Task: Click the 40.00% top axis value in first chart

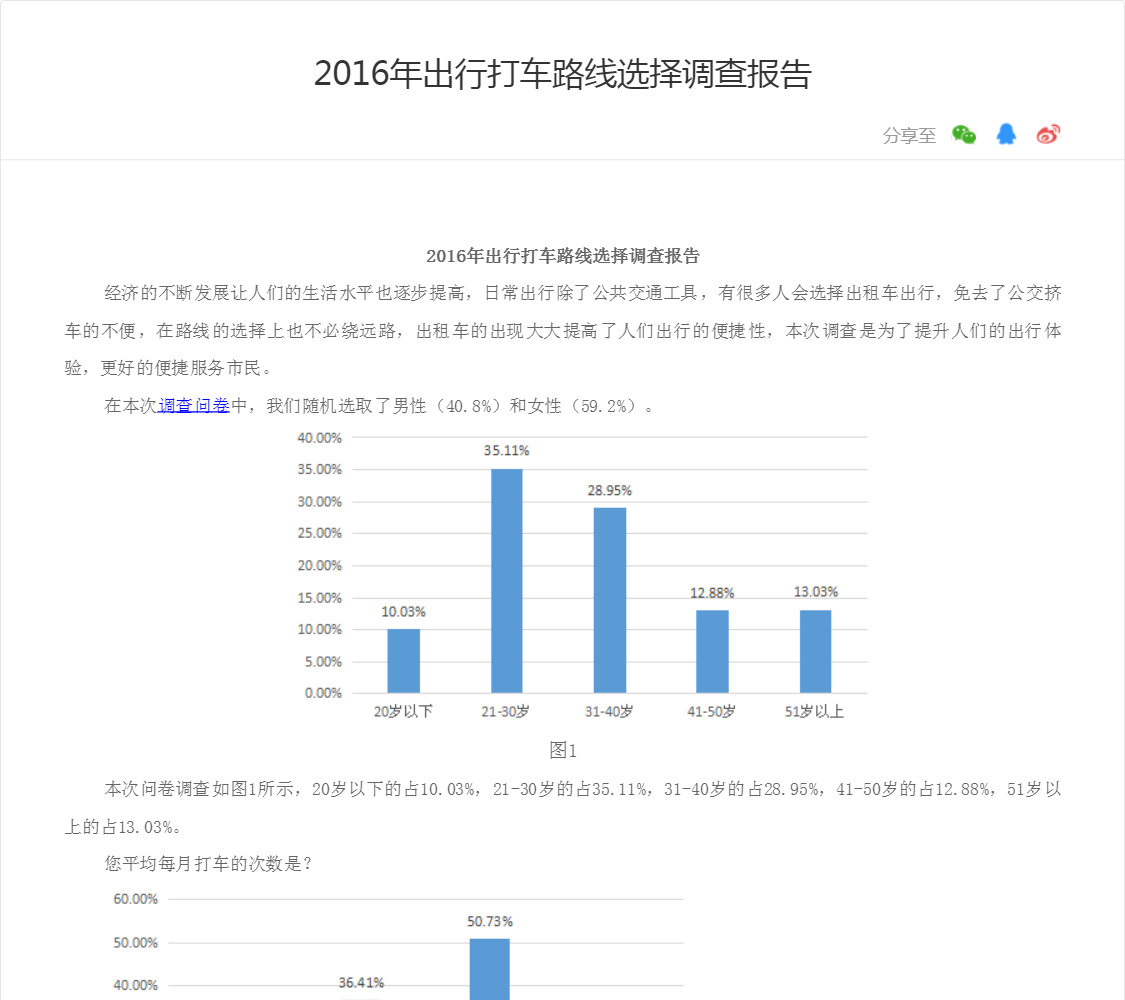Action: click(320, 438)
